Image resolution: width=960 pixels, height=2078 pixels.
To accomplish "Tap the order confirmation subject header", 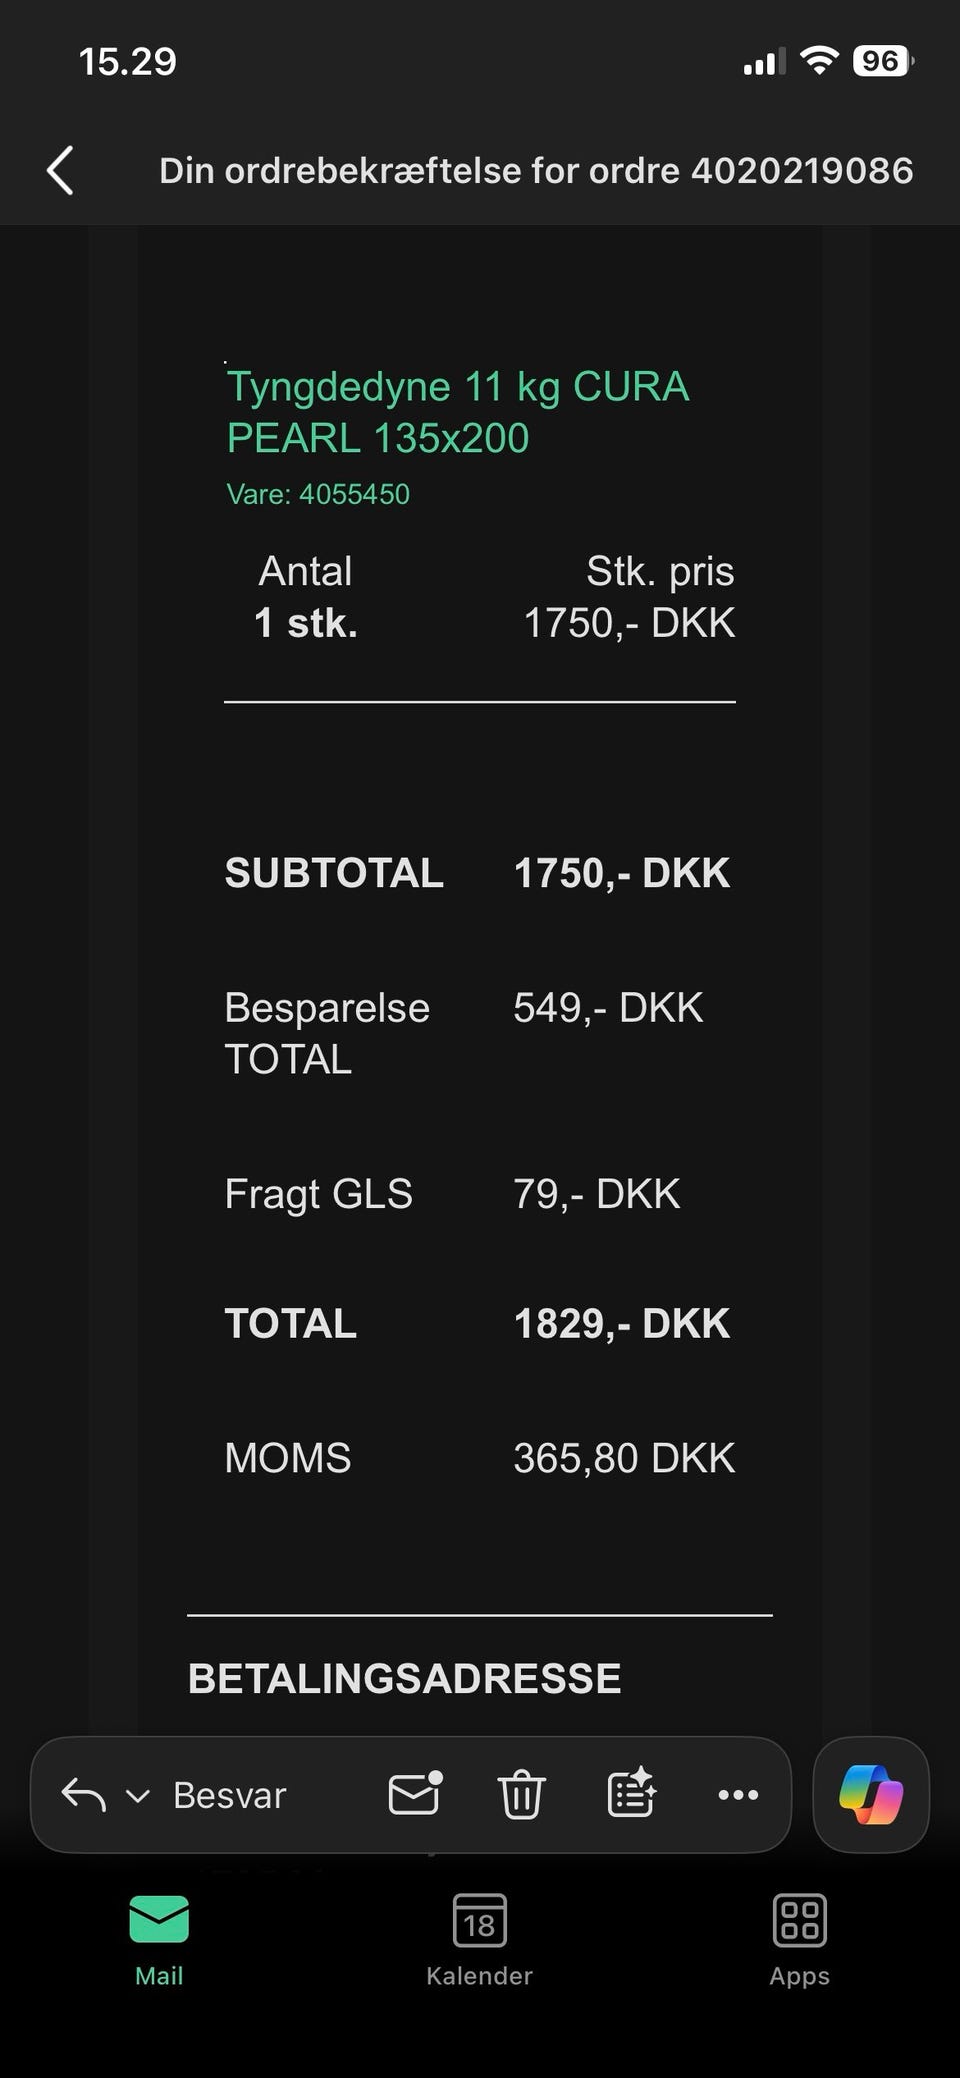I will [x=536, y=171].
